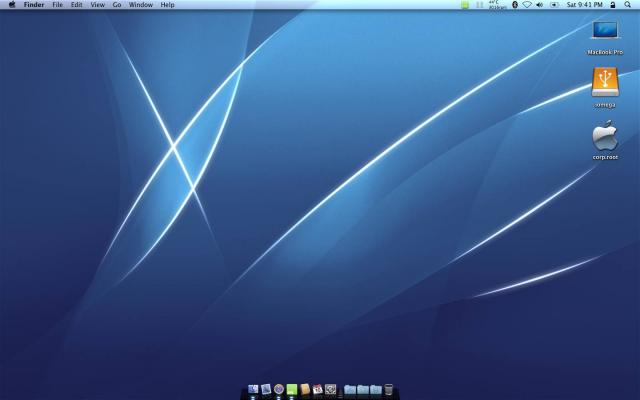Open the Trash in the Dock

pyautogui.click(x=389, y=389)
